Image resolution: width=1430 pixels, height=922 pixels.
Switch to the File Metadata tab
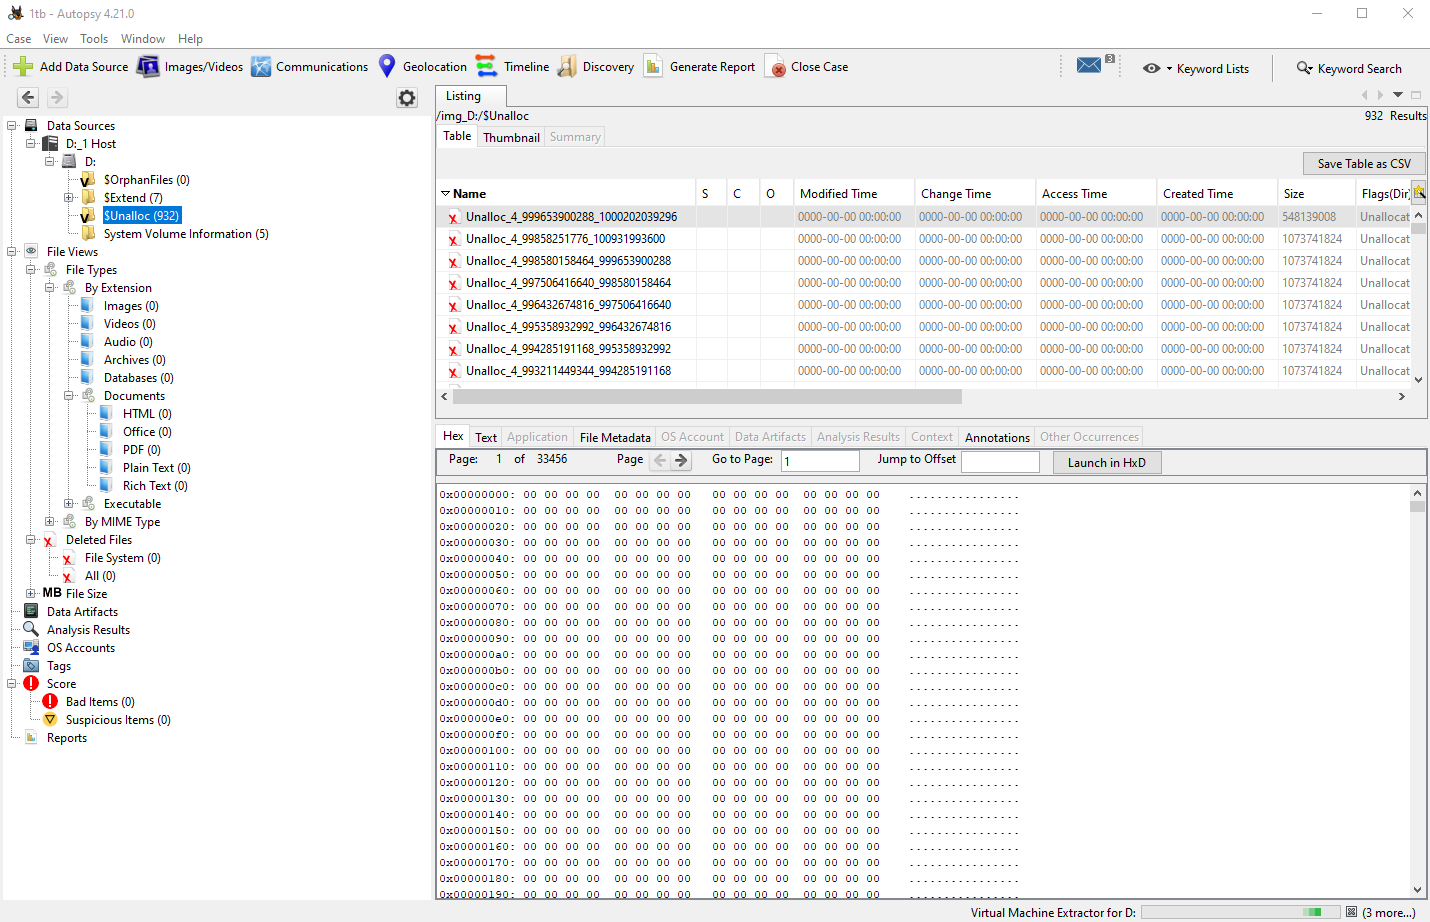click(x=615, y=437)
